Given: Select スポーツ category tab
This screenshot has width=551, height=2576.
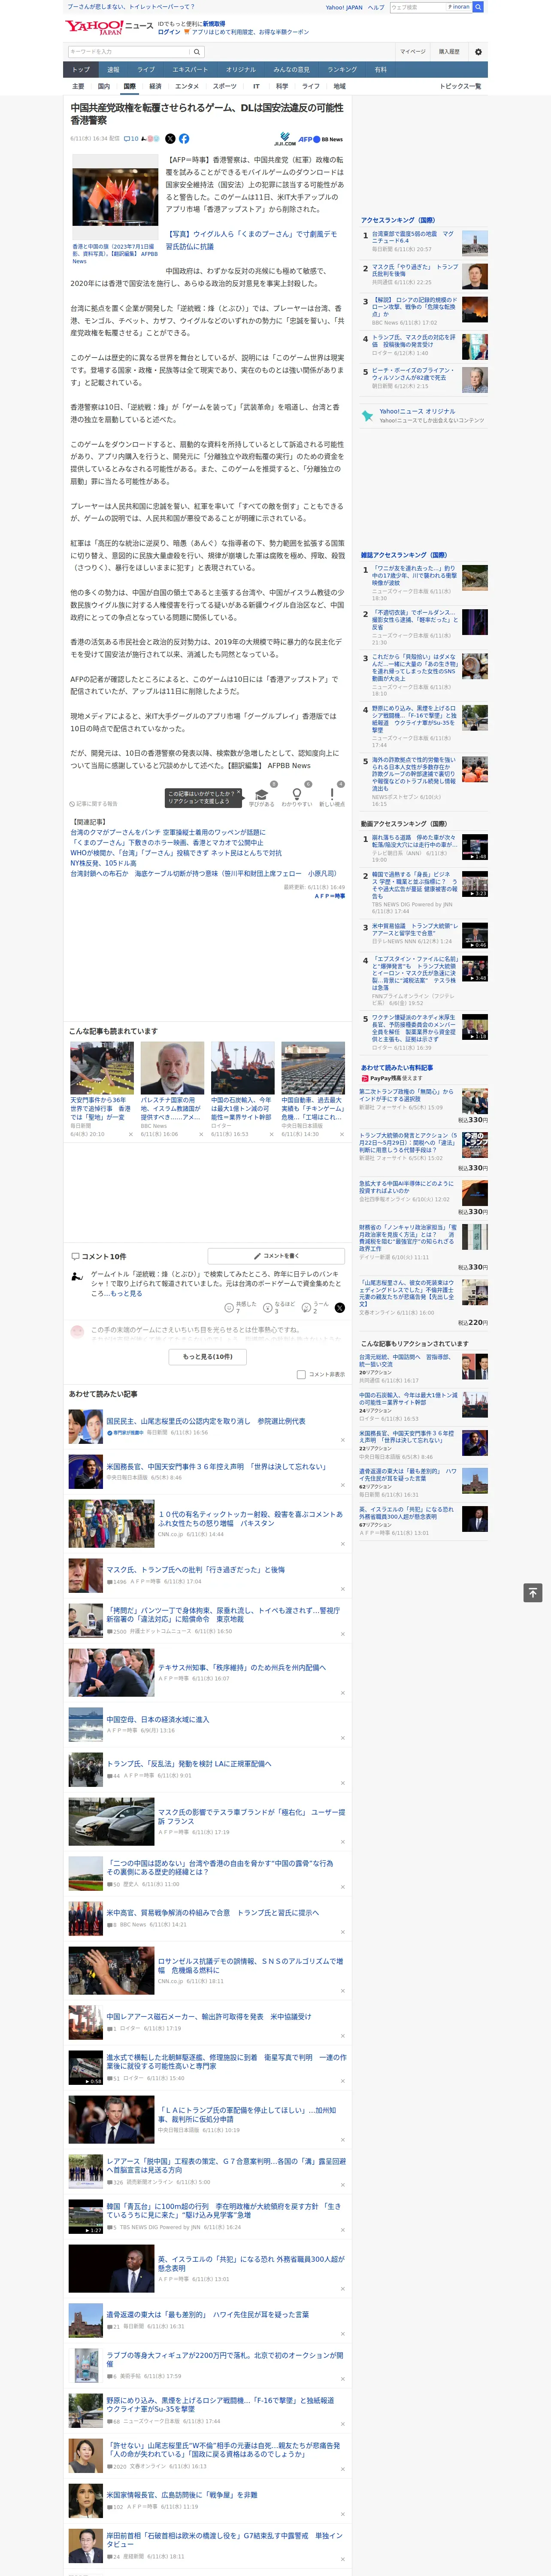Looking at the screenshot, I should click(x=225, y=86).
